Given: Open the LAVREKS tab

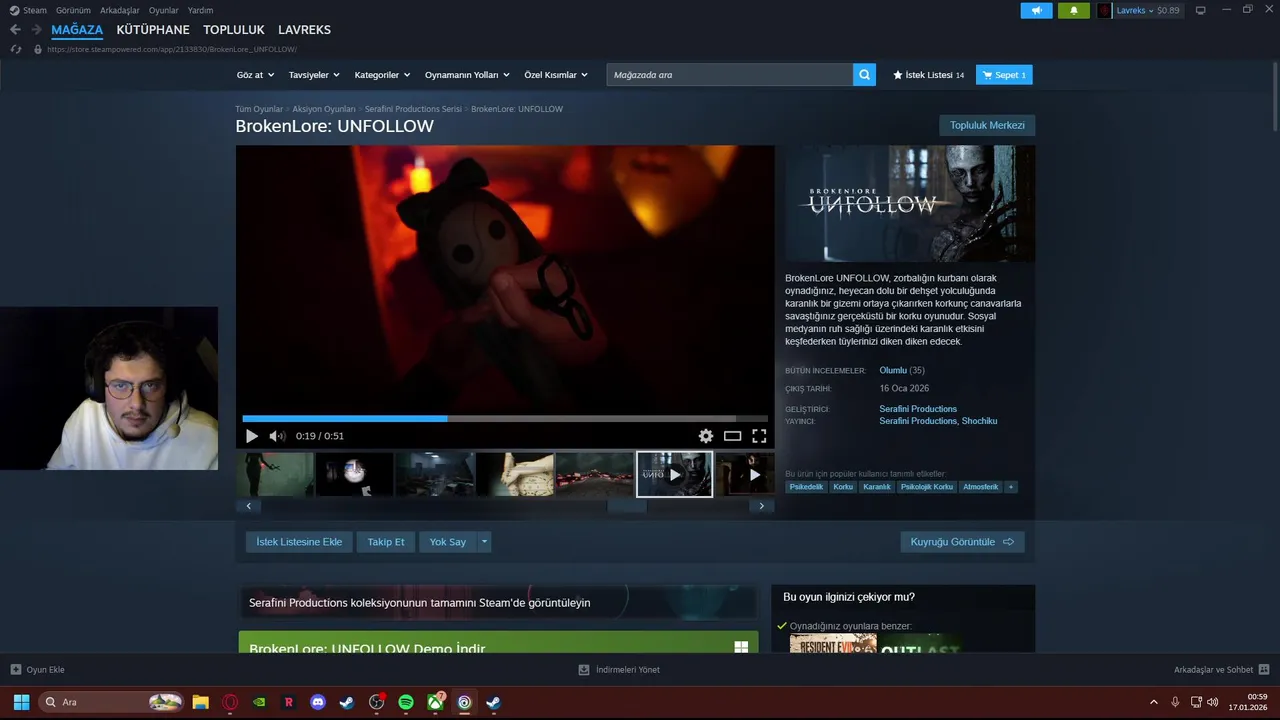Looking at the screenshot, I should click(x=304, y=30).
